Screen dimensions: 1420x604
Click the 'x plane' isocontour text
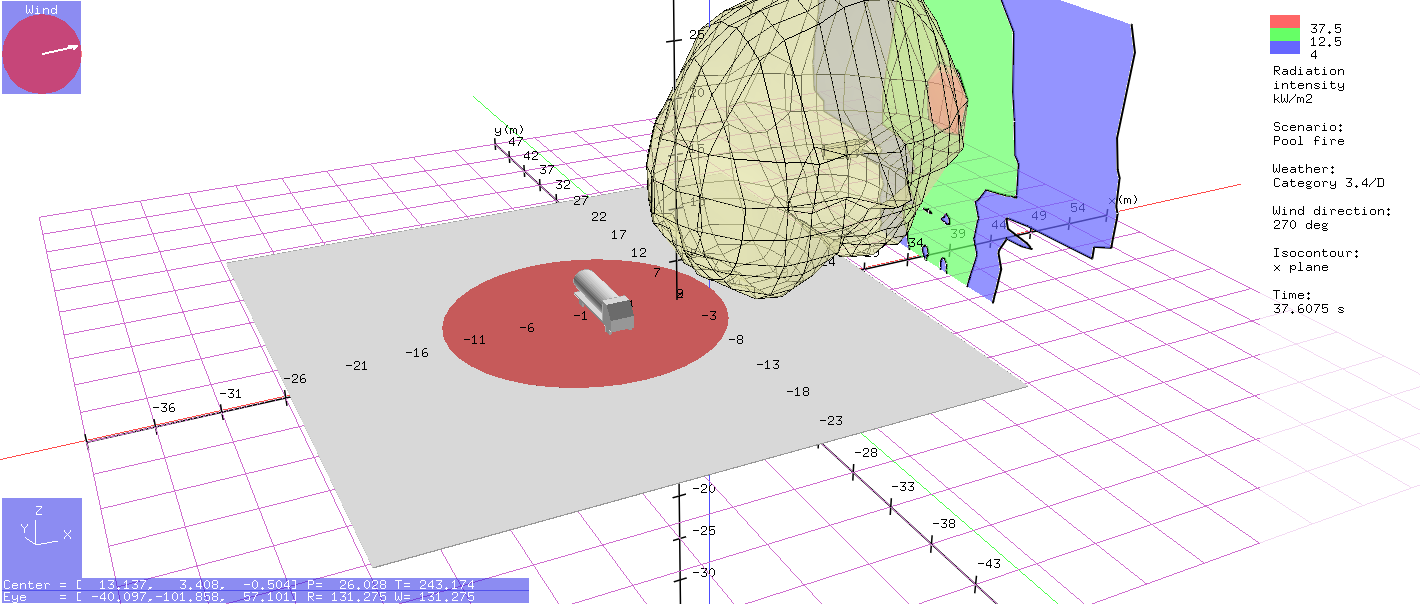1300,267
